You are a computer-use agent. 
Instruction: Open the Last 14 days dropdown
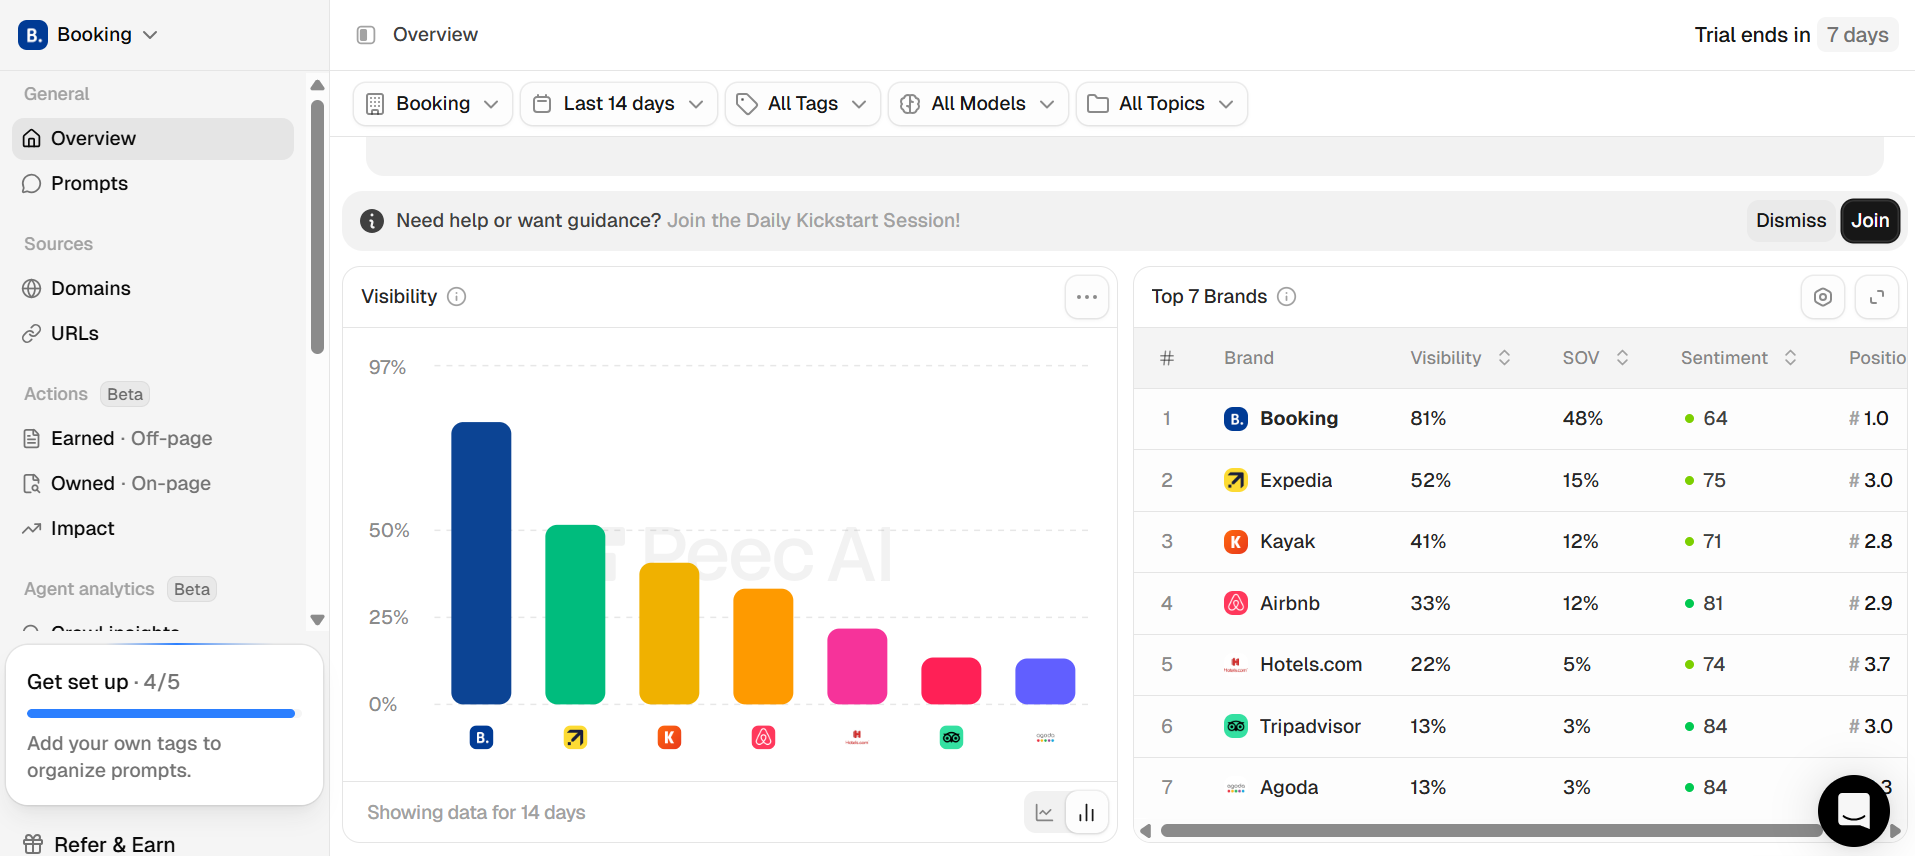point(618,104)
